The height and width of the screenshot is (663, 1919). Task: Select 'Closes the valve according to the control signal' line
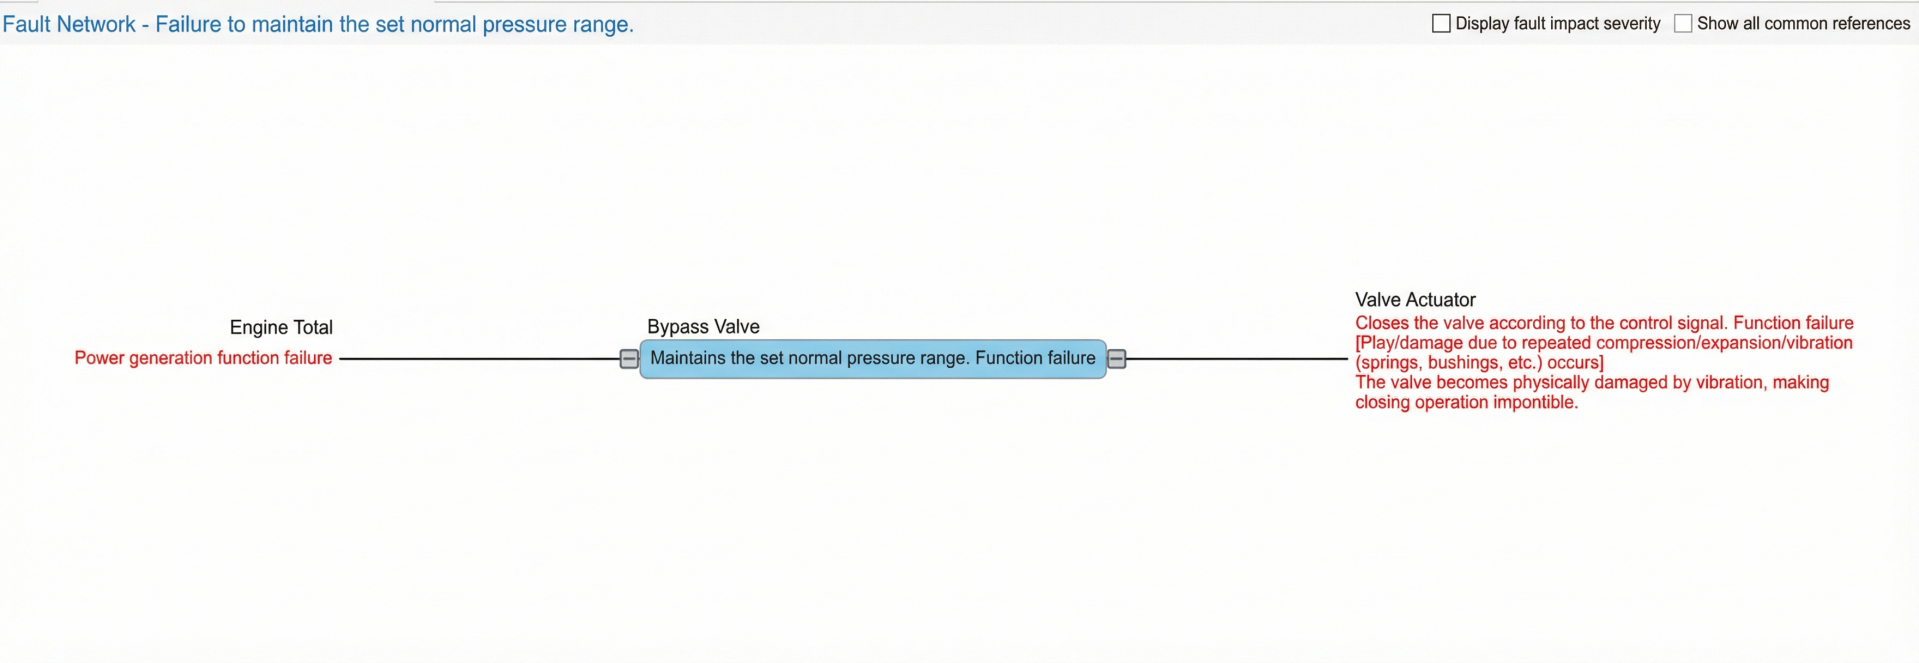point(1604,323)
